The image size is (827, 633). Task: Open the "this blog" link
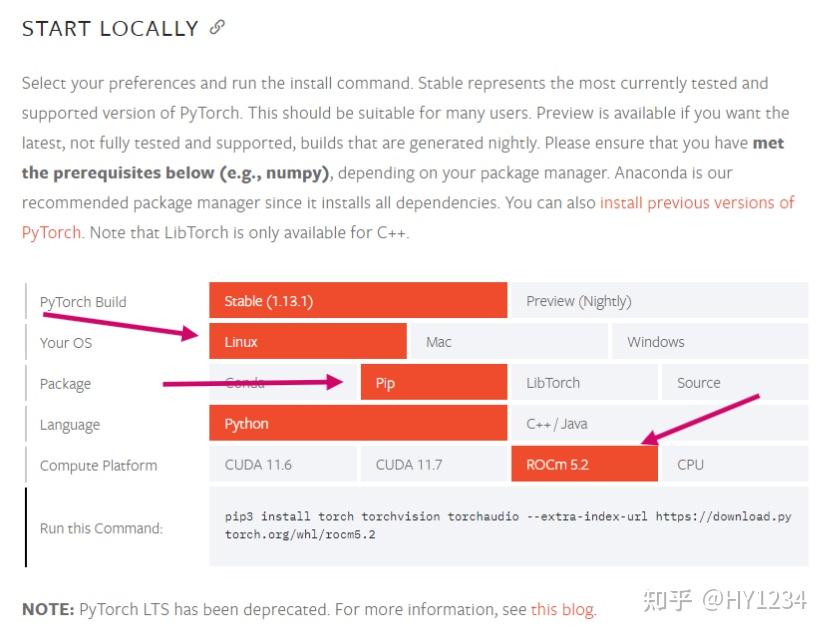(562, 609)
